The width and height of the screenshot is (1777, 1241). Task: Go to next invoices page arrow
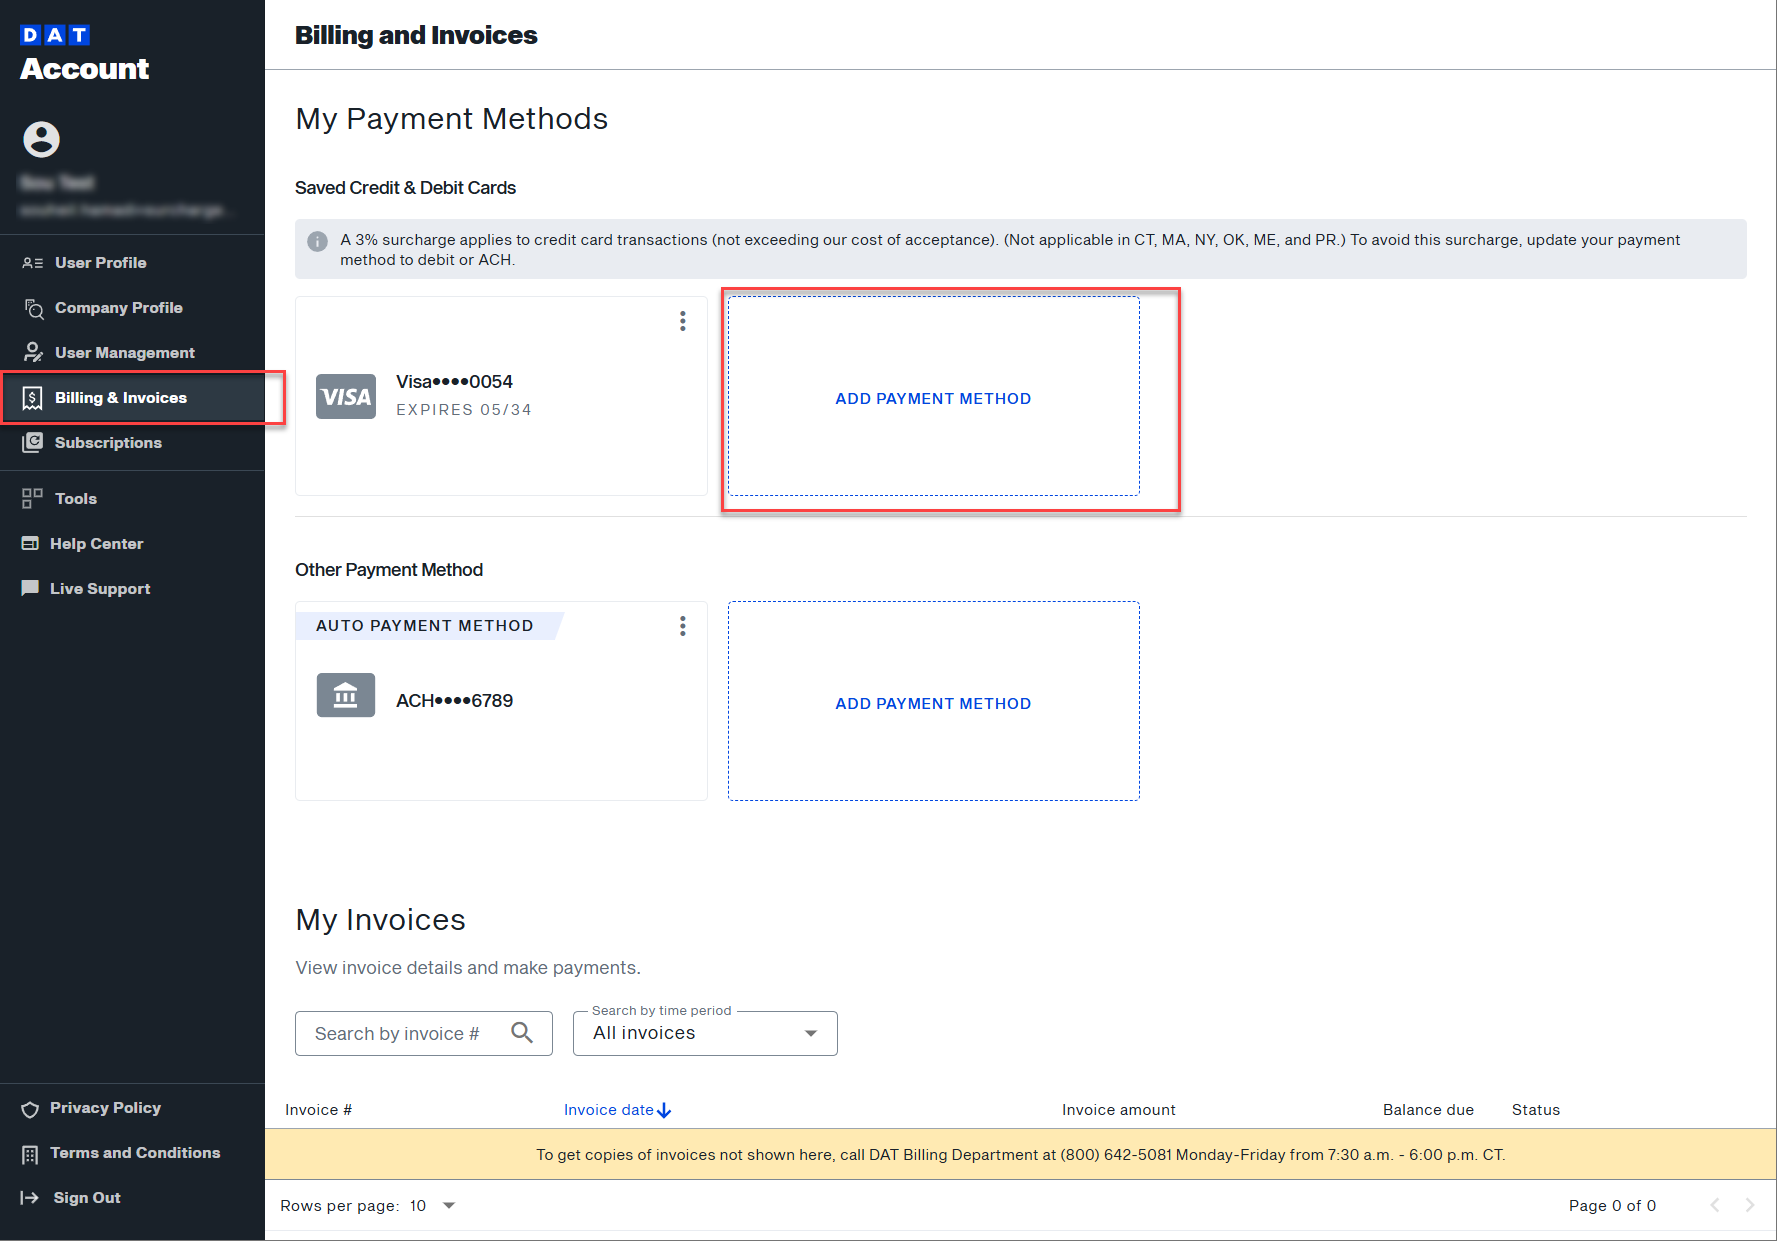(1749, 1205)
